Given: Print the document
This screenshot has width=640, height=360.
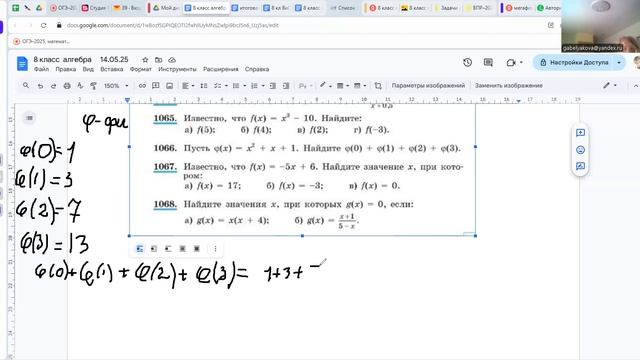Looking at the screenshot, I should tap(67, 86).
